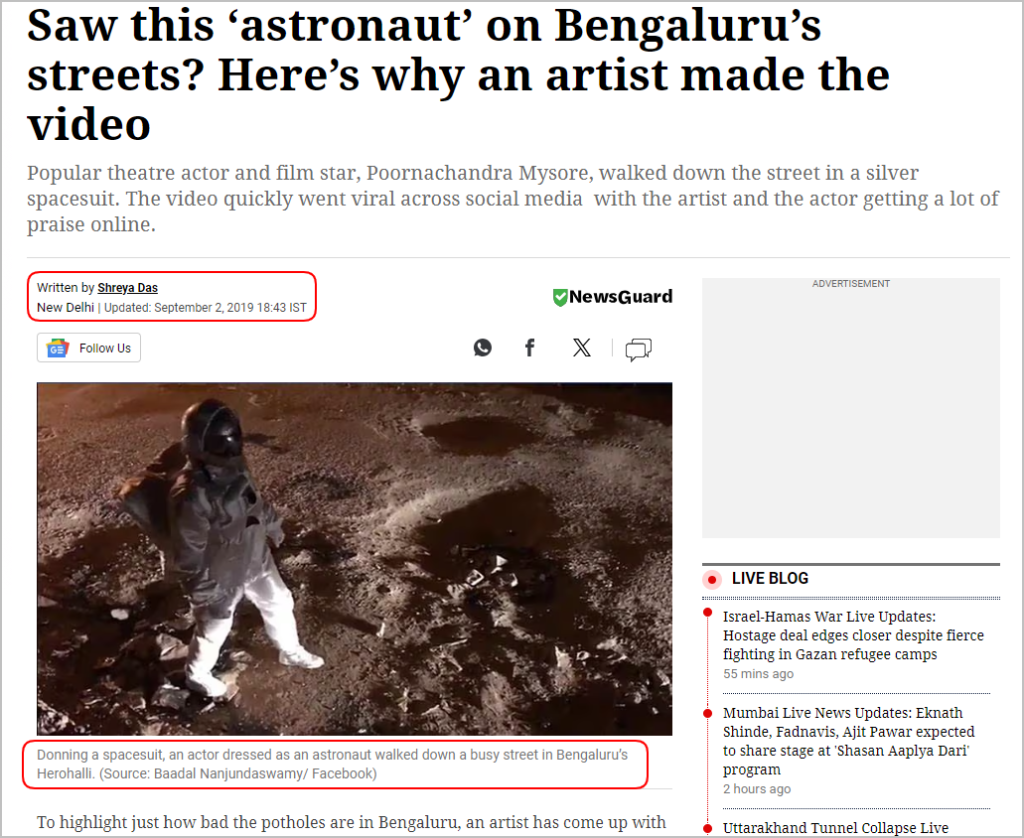This screenshot has height=838, width=1024.
Task: Click the Follow Us button
Action: (x=89, y=348)
